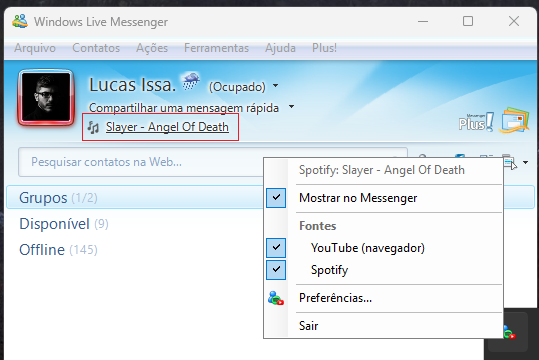The image size is (539, 360).
Task: Click the display name Lucas Issa.
Action: pos(132,85)
